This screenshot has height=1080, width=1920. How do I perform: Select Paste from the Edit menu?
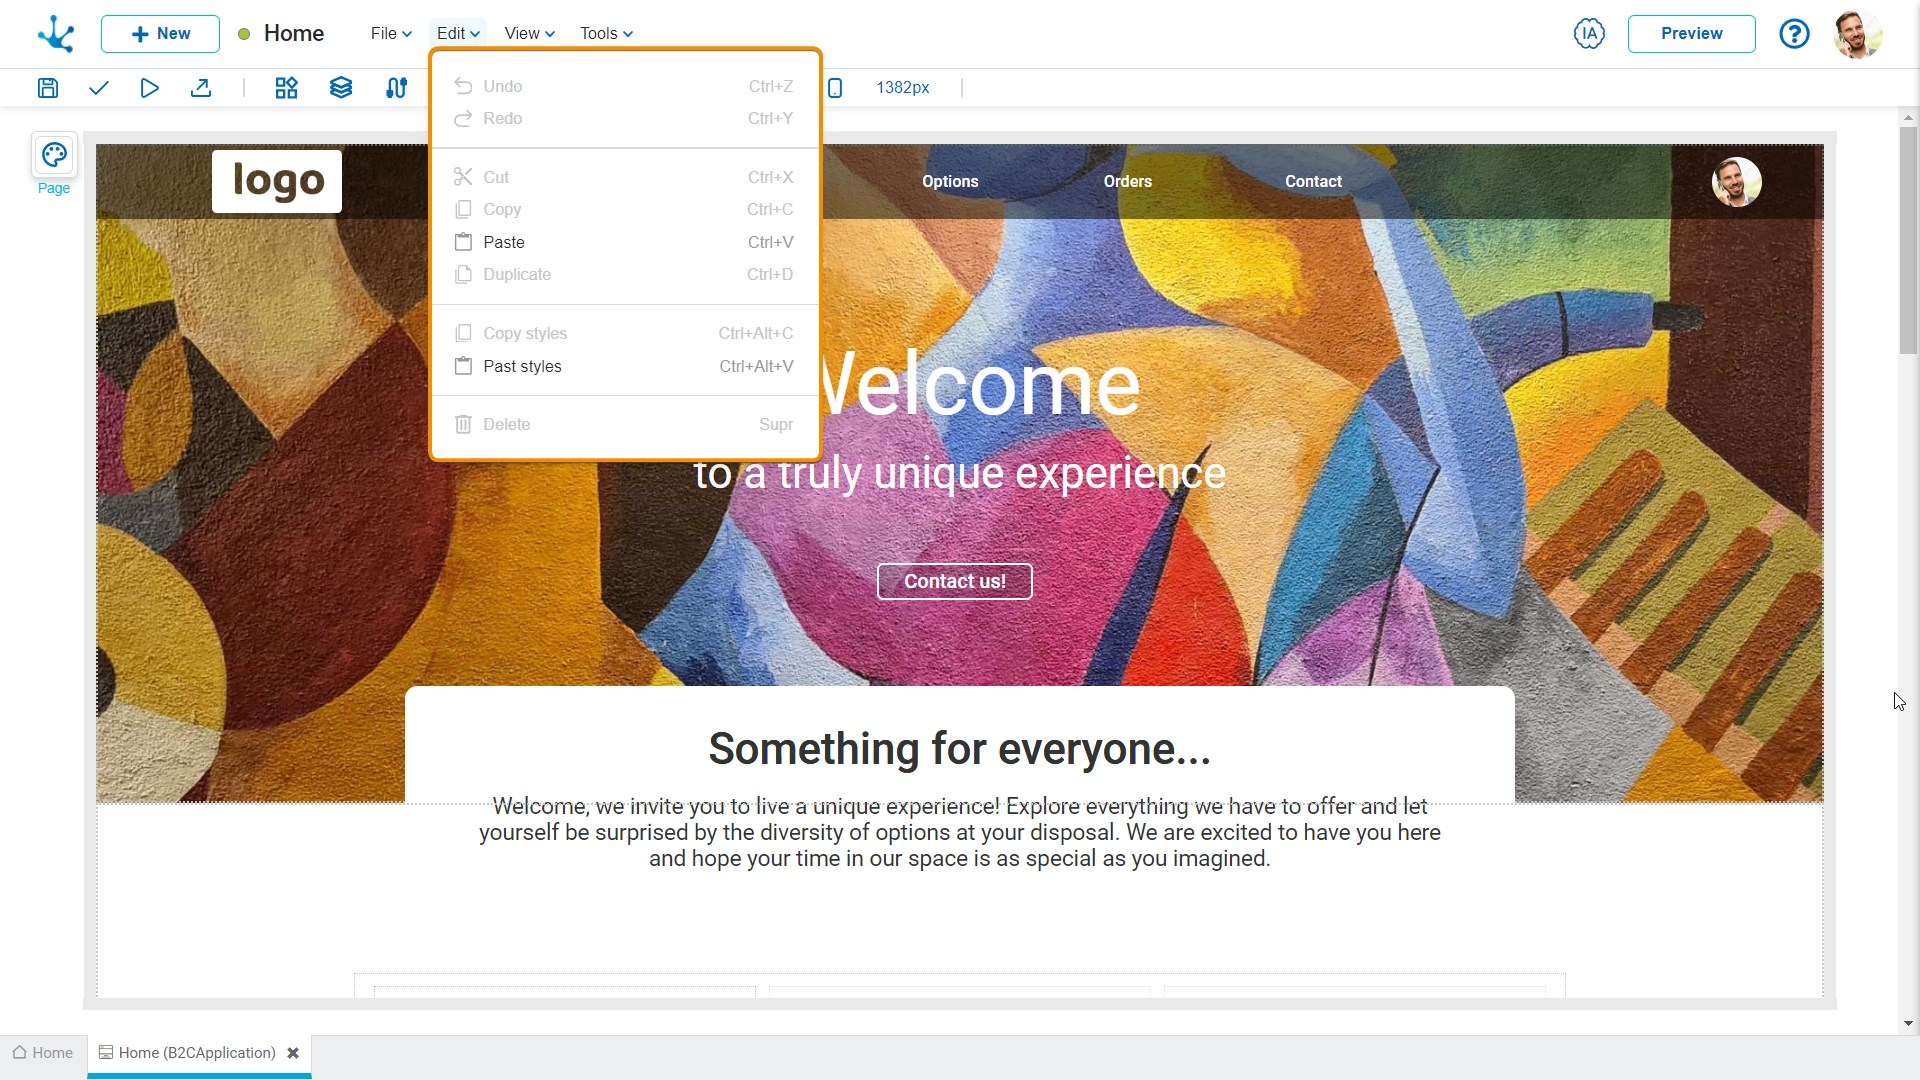pyautogui.click(x=503, y=242)
